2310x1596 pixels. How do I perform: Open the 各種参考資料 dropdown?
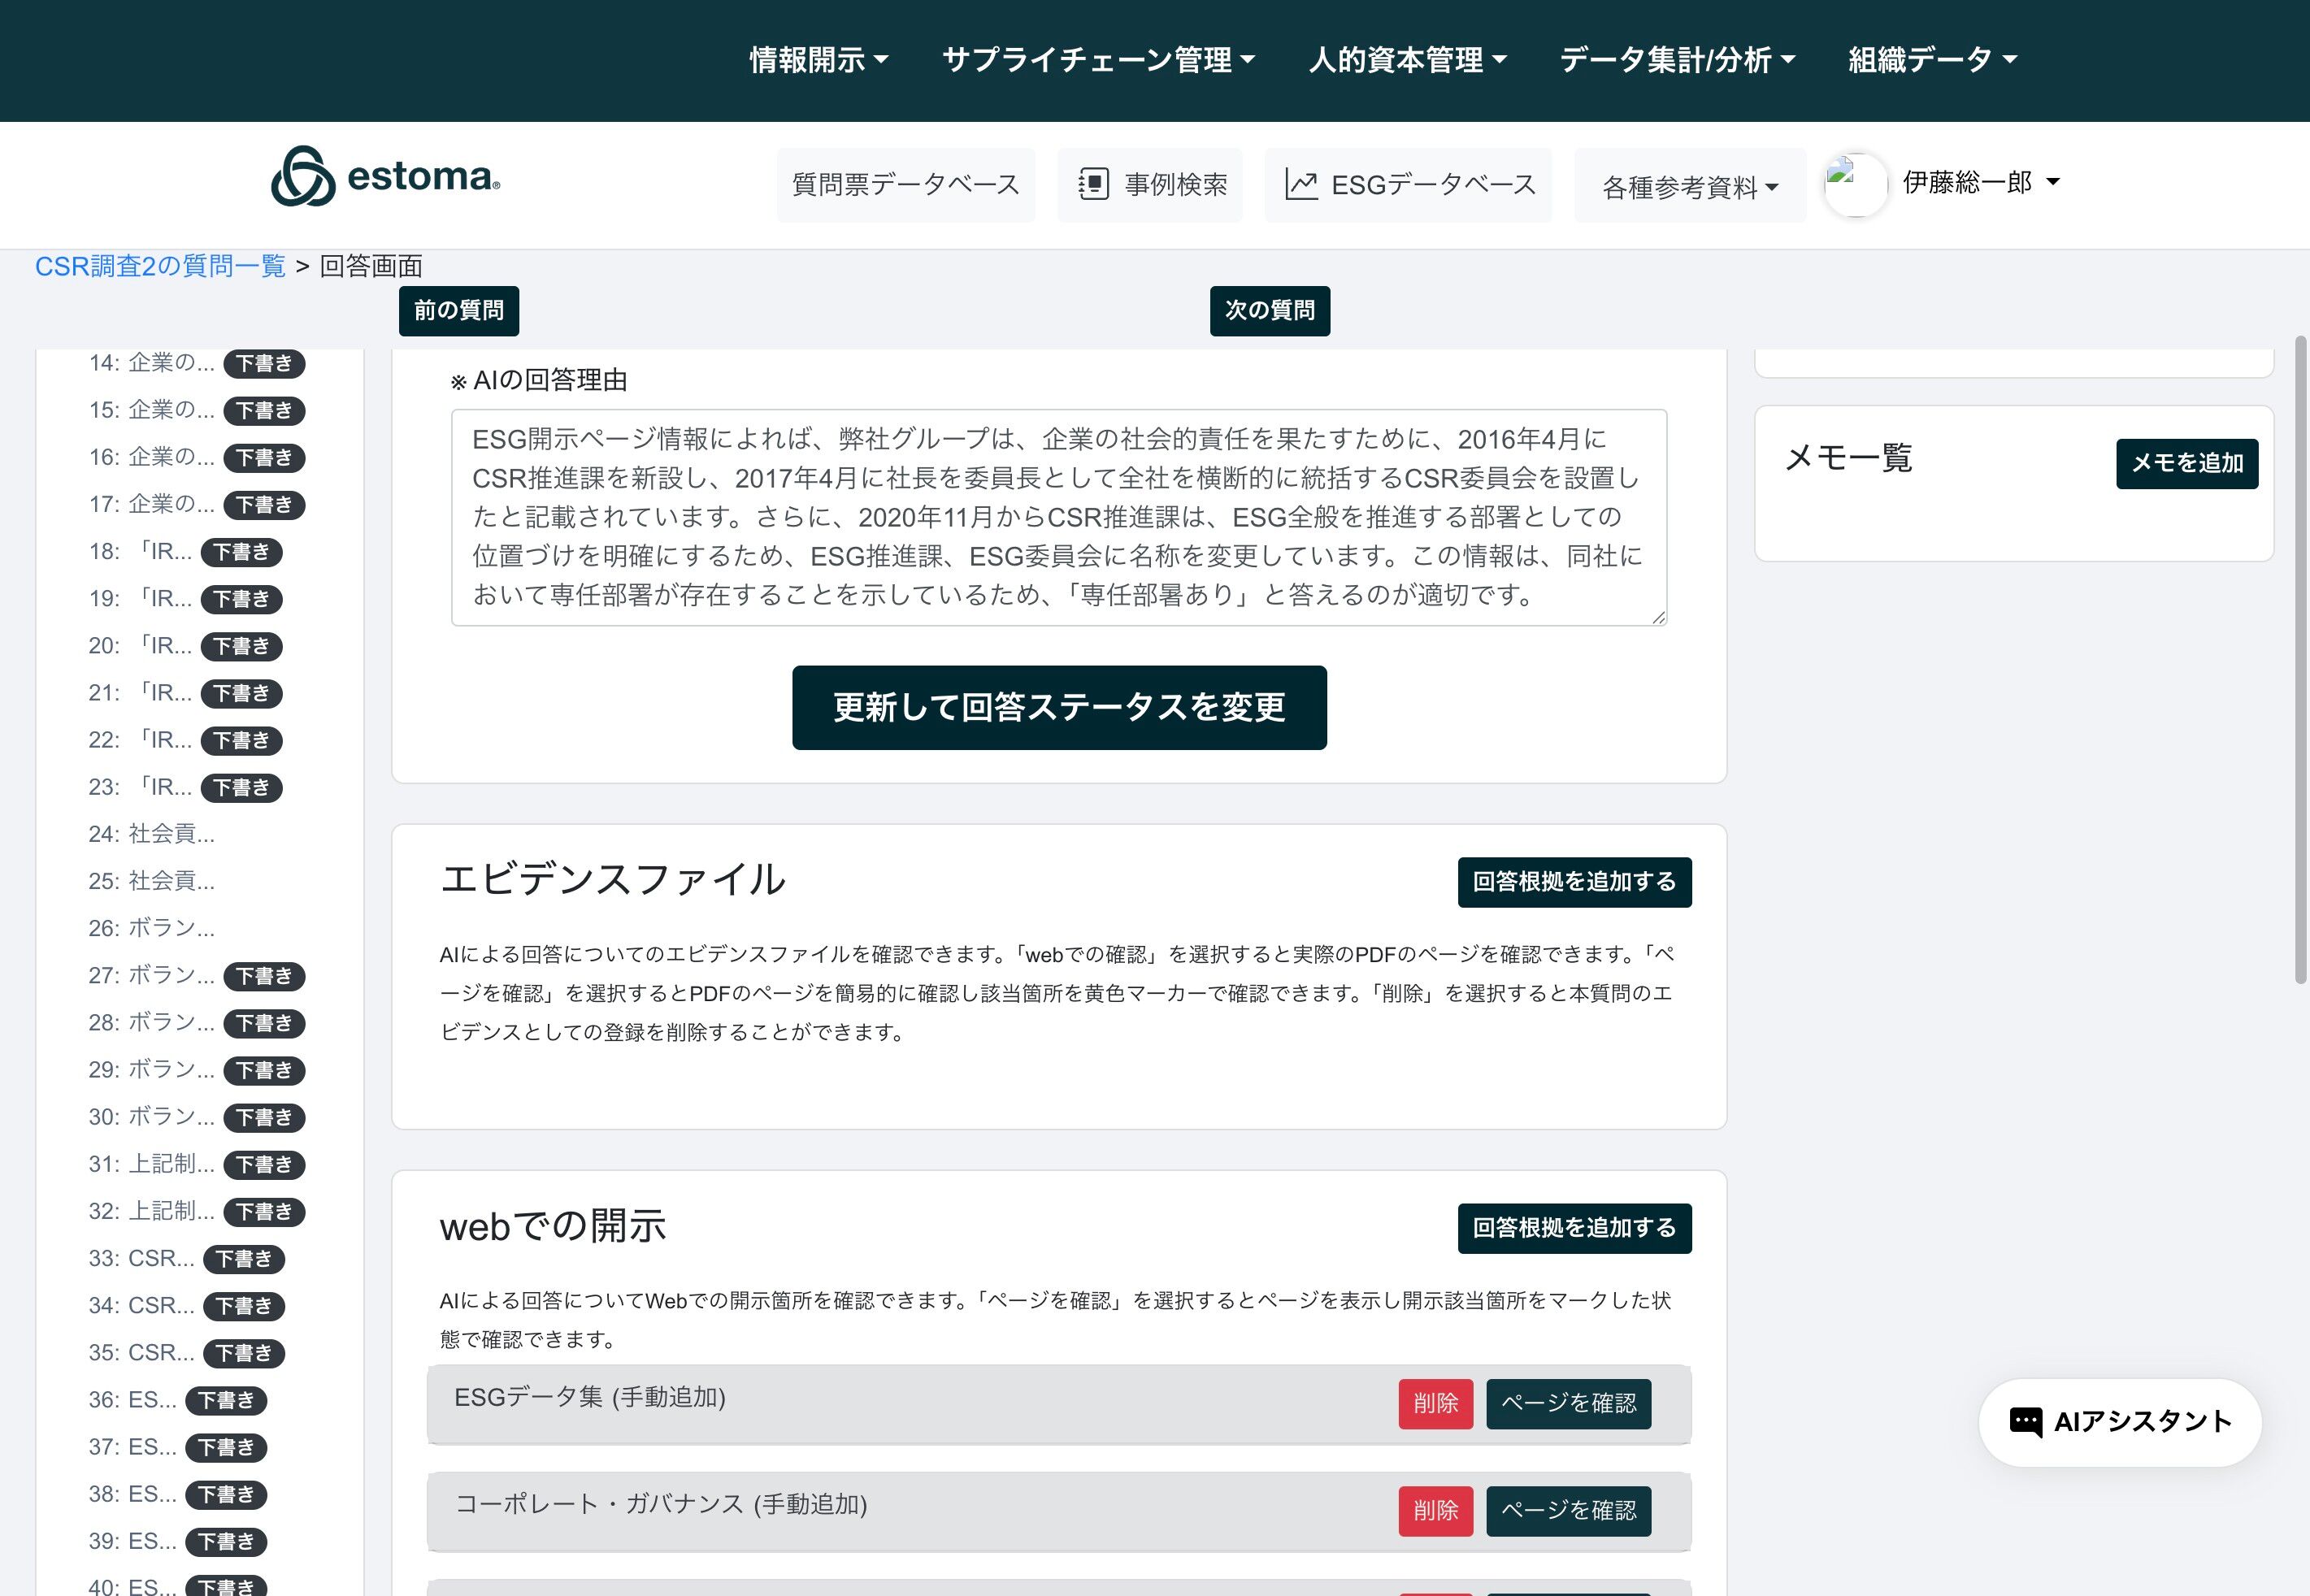[x=1689, y=187]
